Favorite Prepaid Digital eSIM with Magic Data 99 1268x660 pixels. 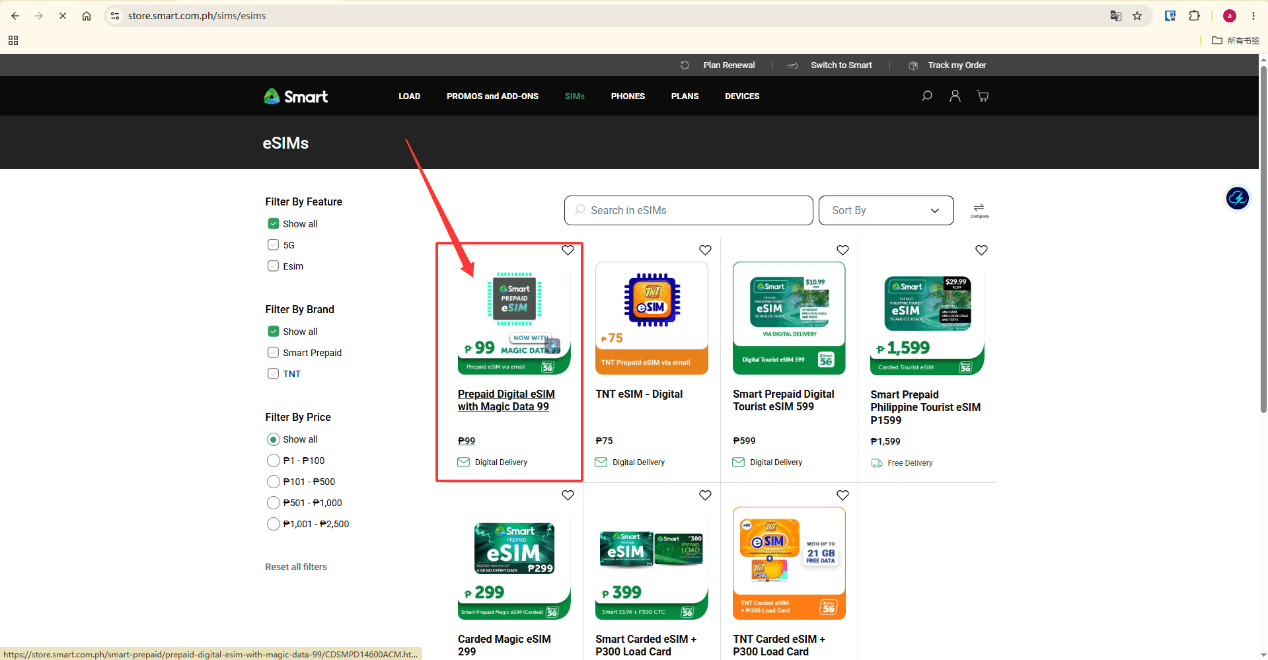point(568,250)
